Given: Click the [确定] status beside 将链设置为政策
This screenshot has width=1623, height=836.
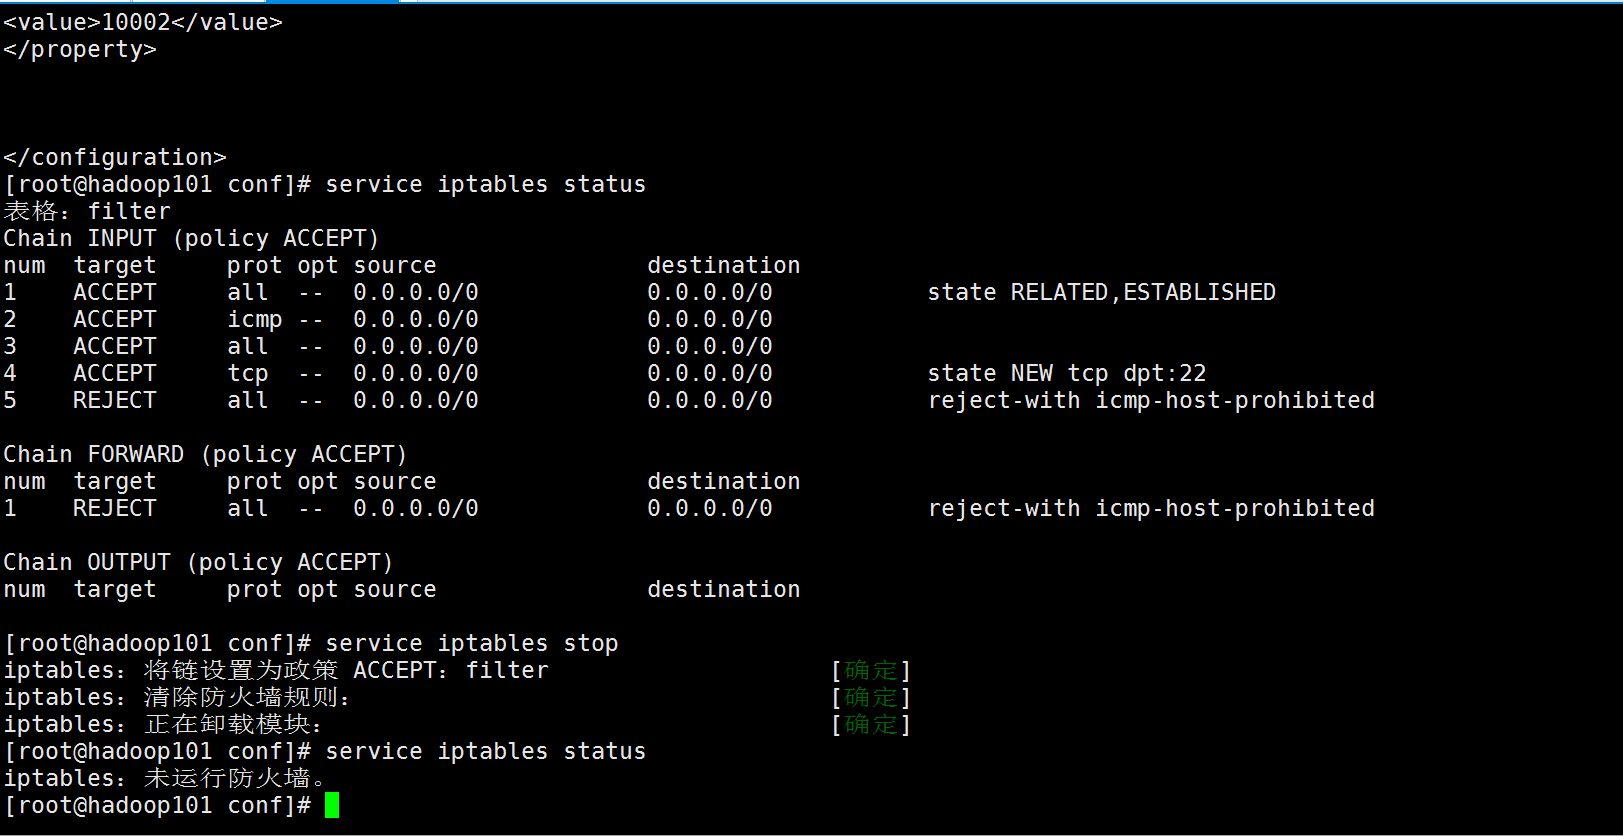Looking at the screenshot, I should coord(871,670).
